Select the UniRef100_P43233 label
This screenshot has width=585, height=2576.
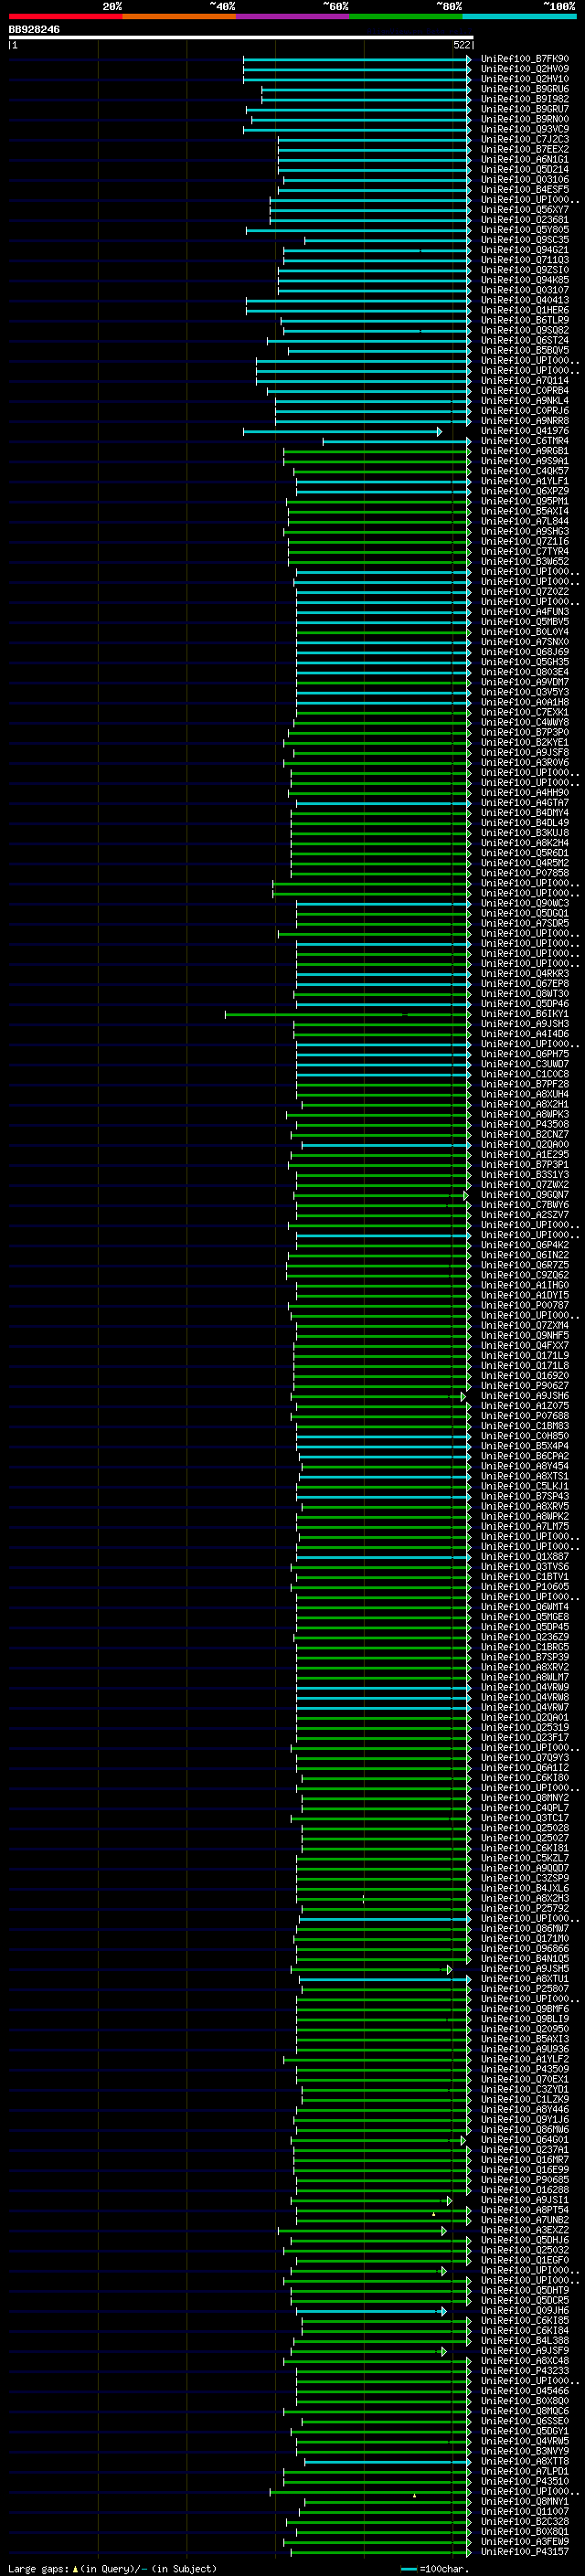pos(524,2370)
